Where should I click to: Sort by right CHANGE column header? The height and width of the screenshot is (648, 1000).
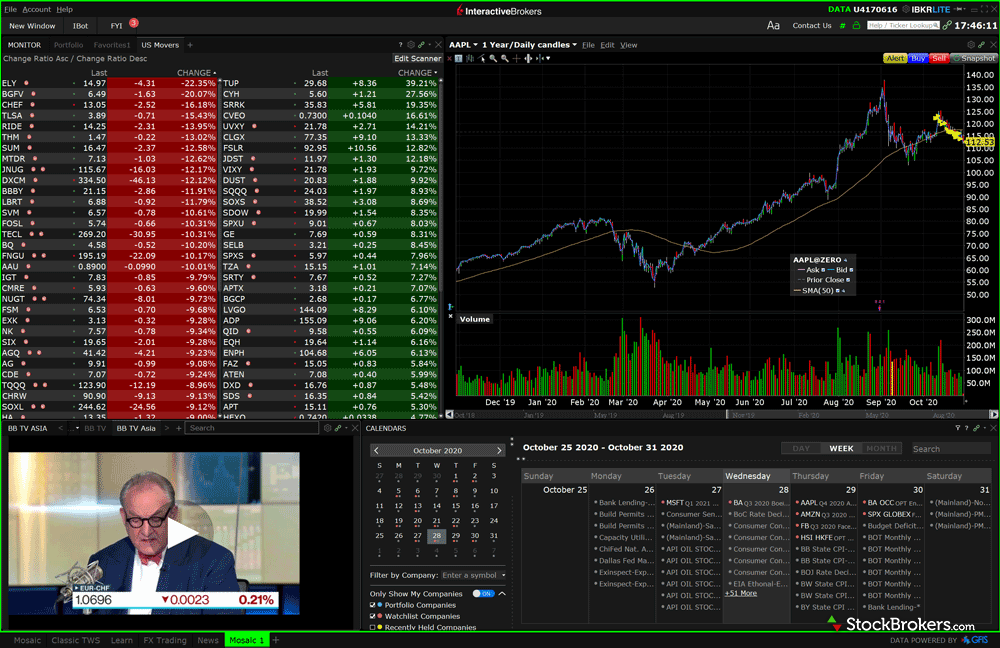[417, 73]
